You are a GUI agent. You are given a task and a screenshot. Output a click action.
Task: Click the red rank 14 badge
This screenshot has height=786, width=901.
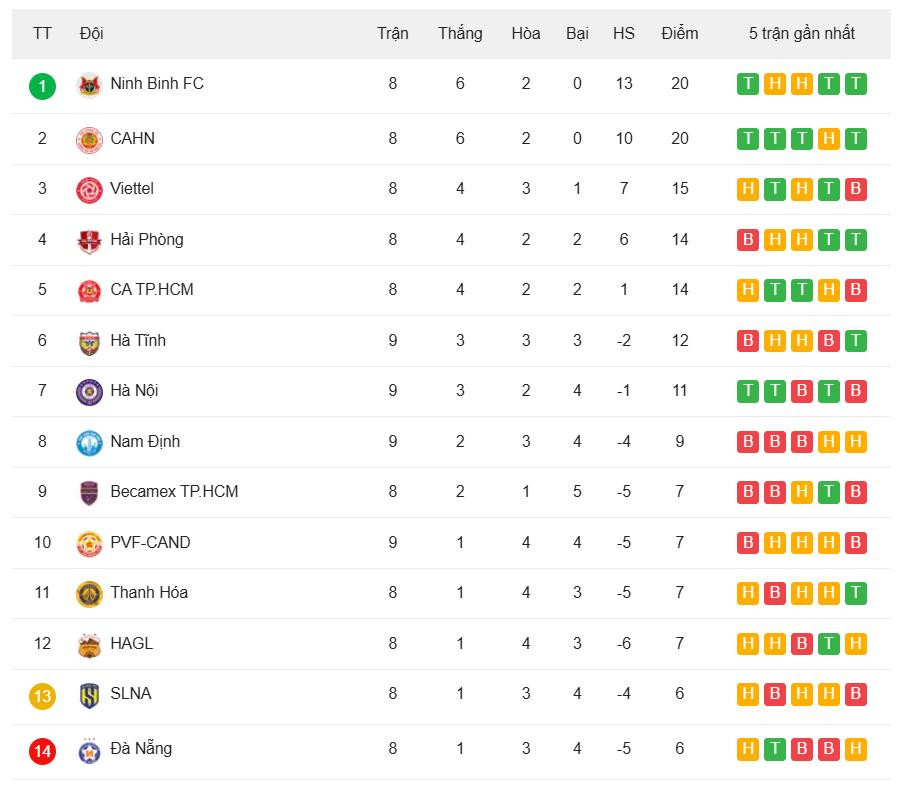42,750
